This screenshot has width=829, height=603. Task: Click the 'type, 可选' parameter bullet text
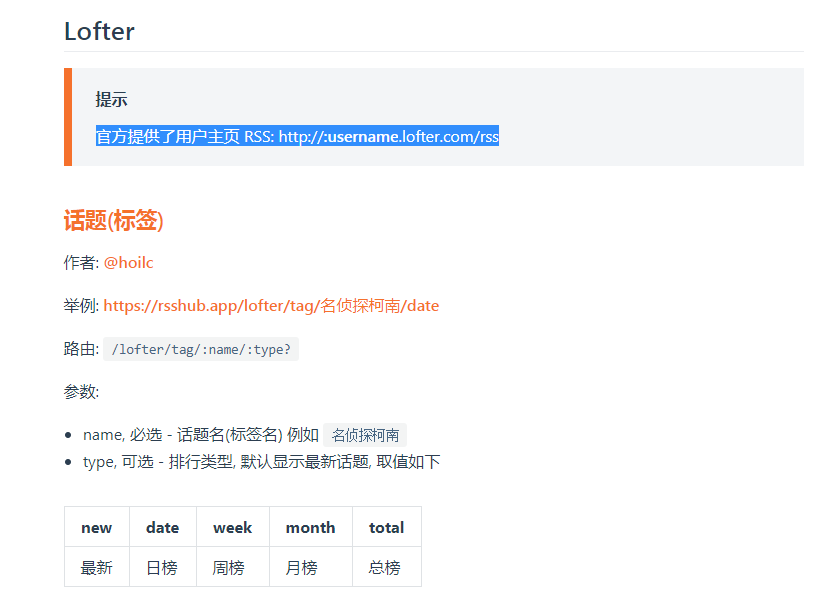(262, 462)
